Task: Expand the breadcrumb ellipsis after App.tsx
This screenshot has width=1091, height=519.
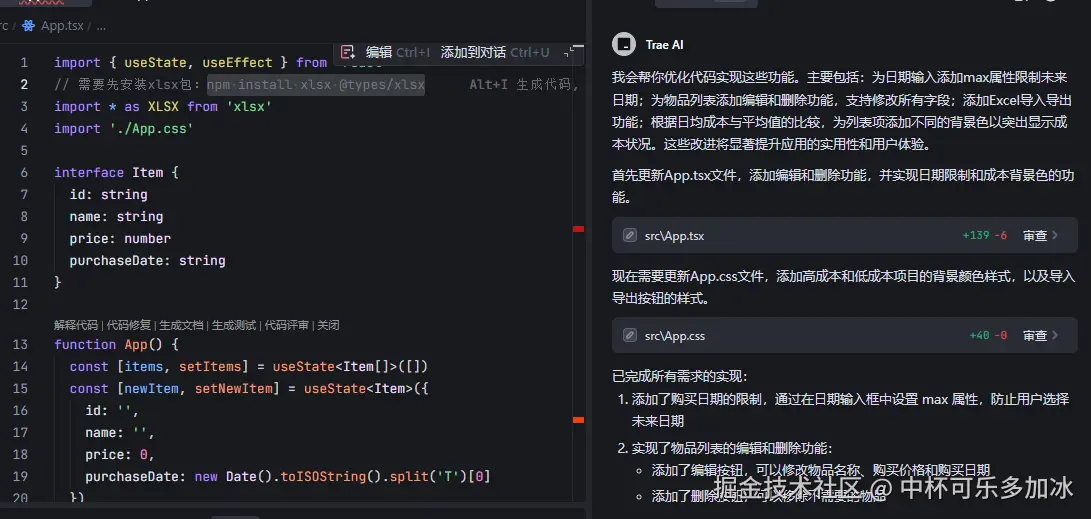Action: click(x=101, y=26)
